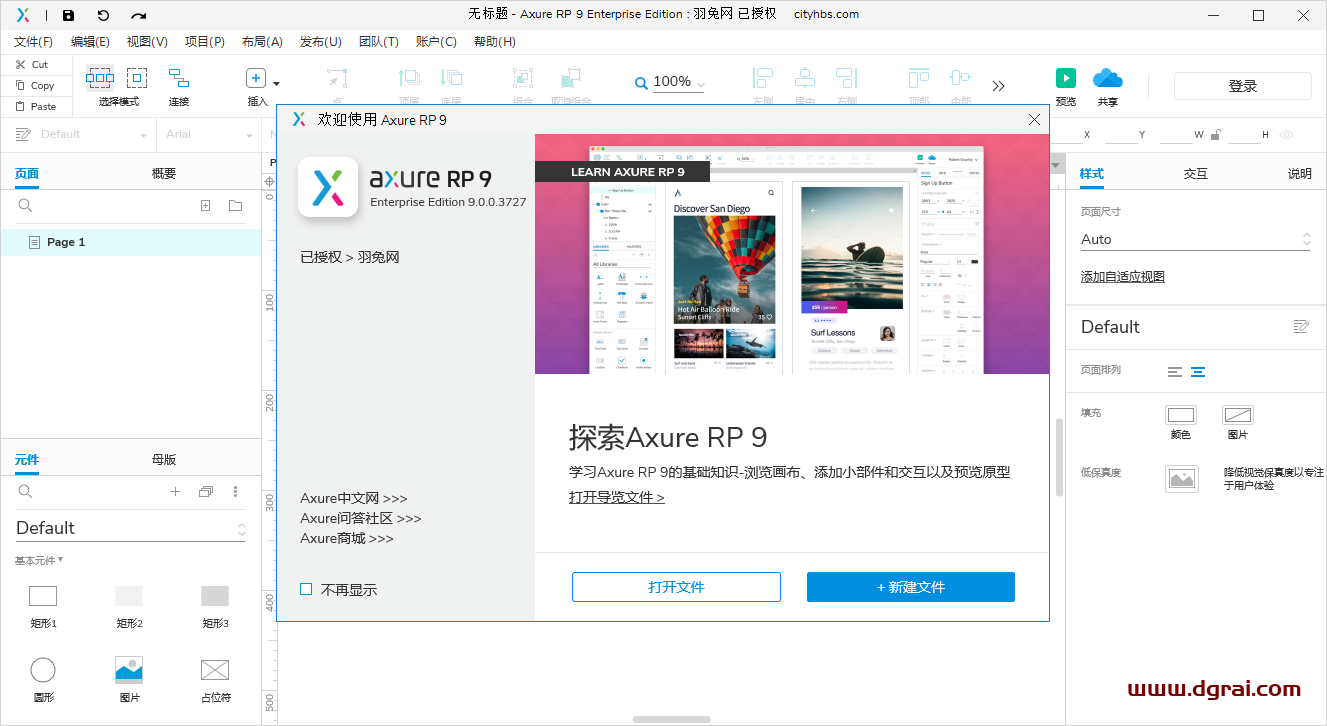This screenshot has width=1327, height=726.
Task: Click the 新建文件 button
Action: [x=910, y=587]
